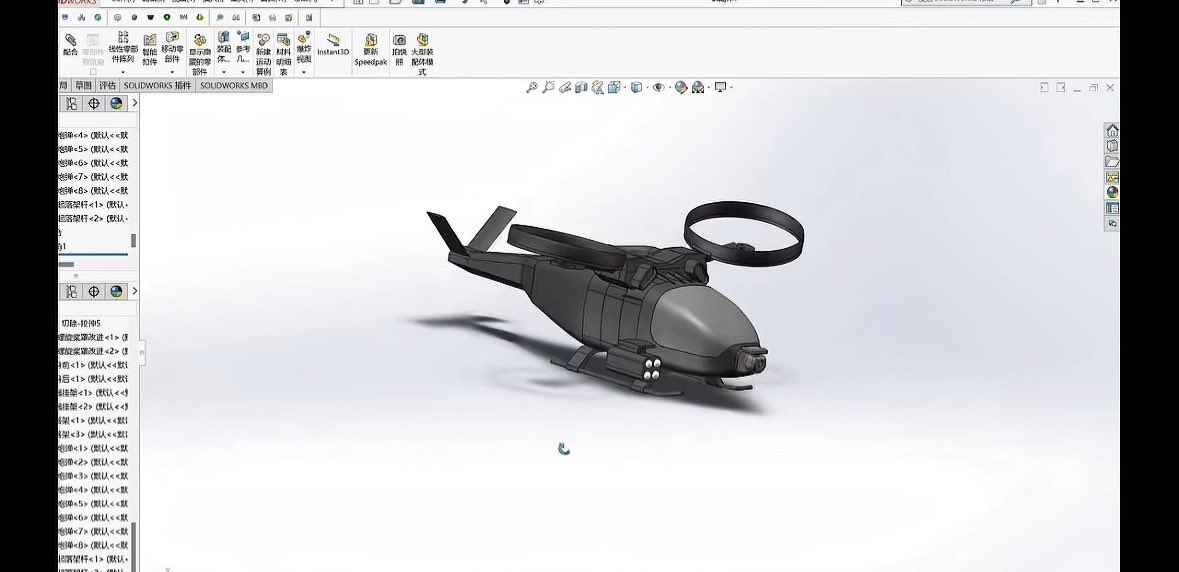
Task: Click Zoom to Fit in view toolbar
Action: (x=532, y=88)
